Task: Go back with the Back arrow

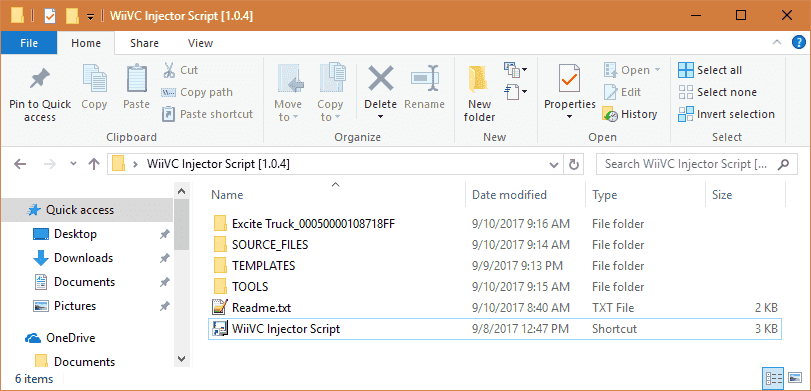Action: [20, 164]
